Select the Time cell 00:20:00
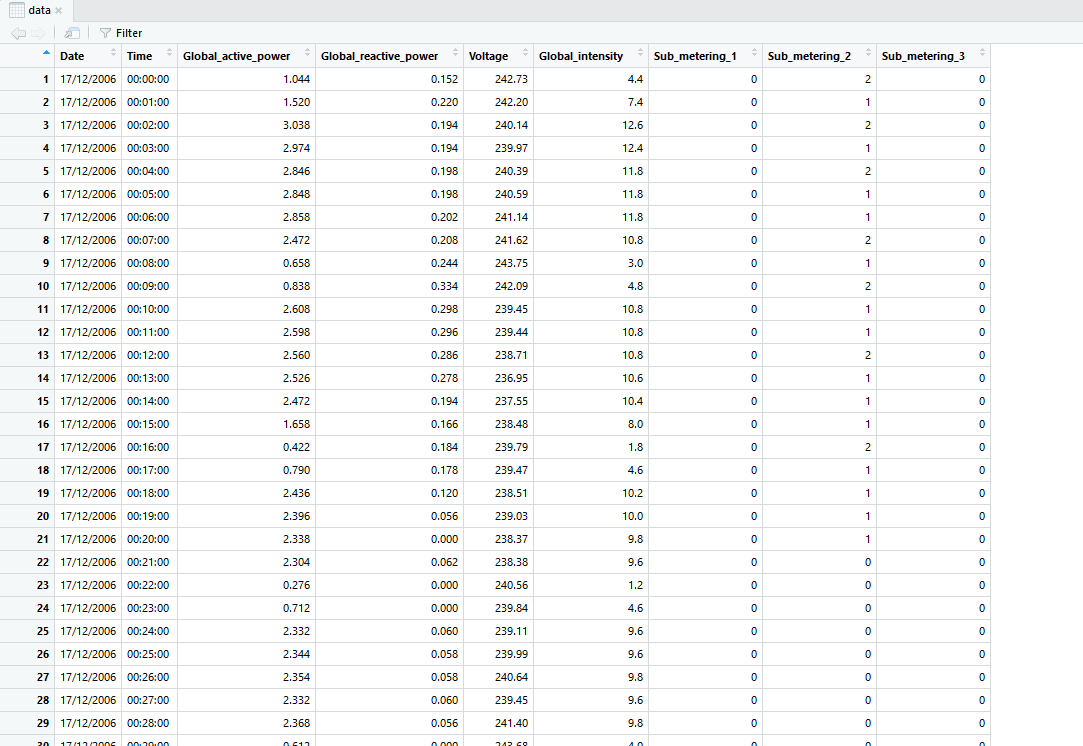Viewport: 1083px width, 746px height. pyautogui.click(x=148, y=539)
